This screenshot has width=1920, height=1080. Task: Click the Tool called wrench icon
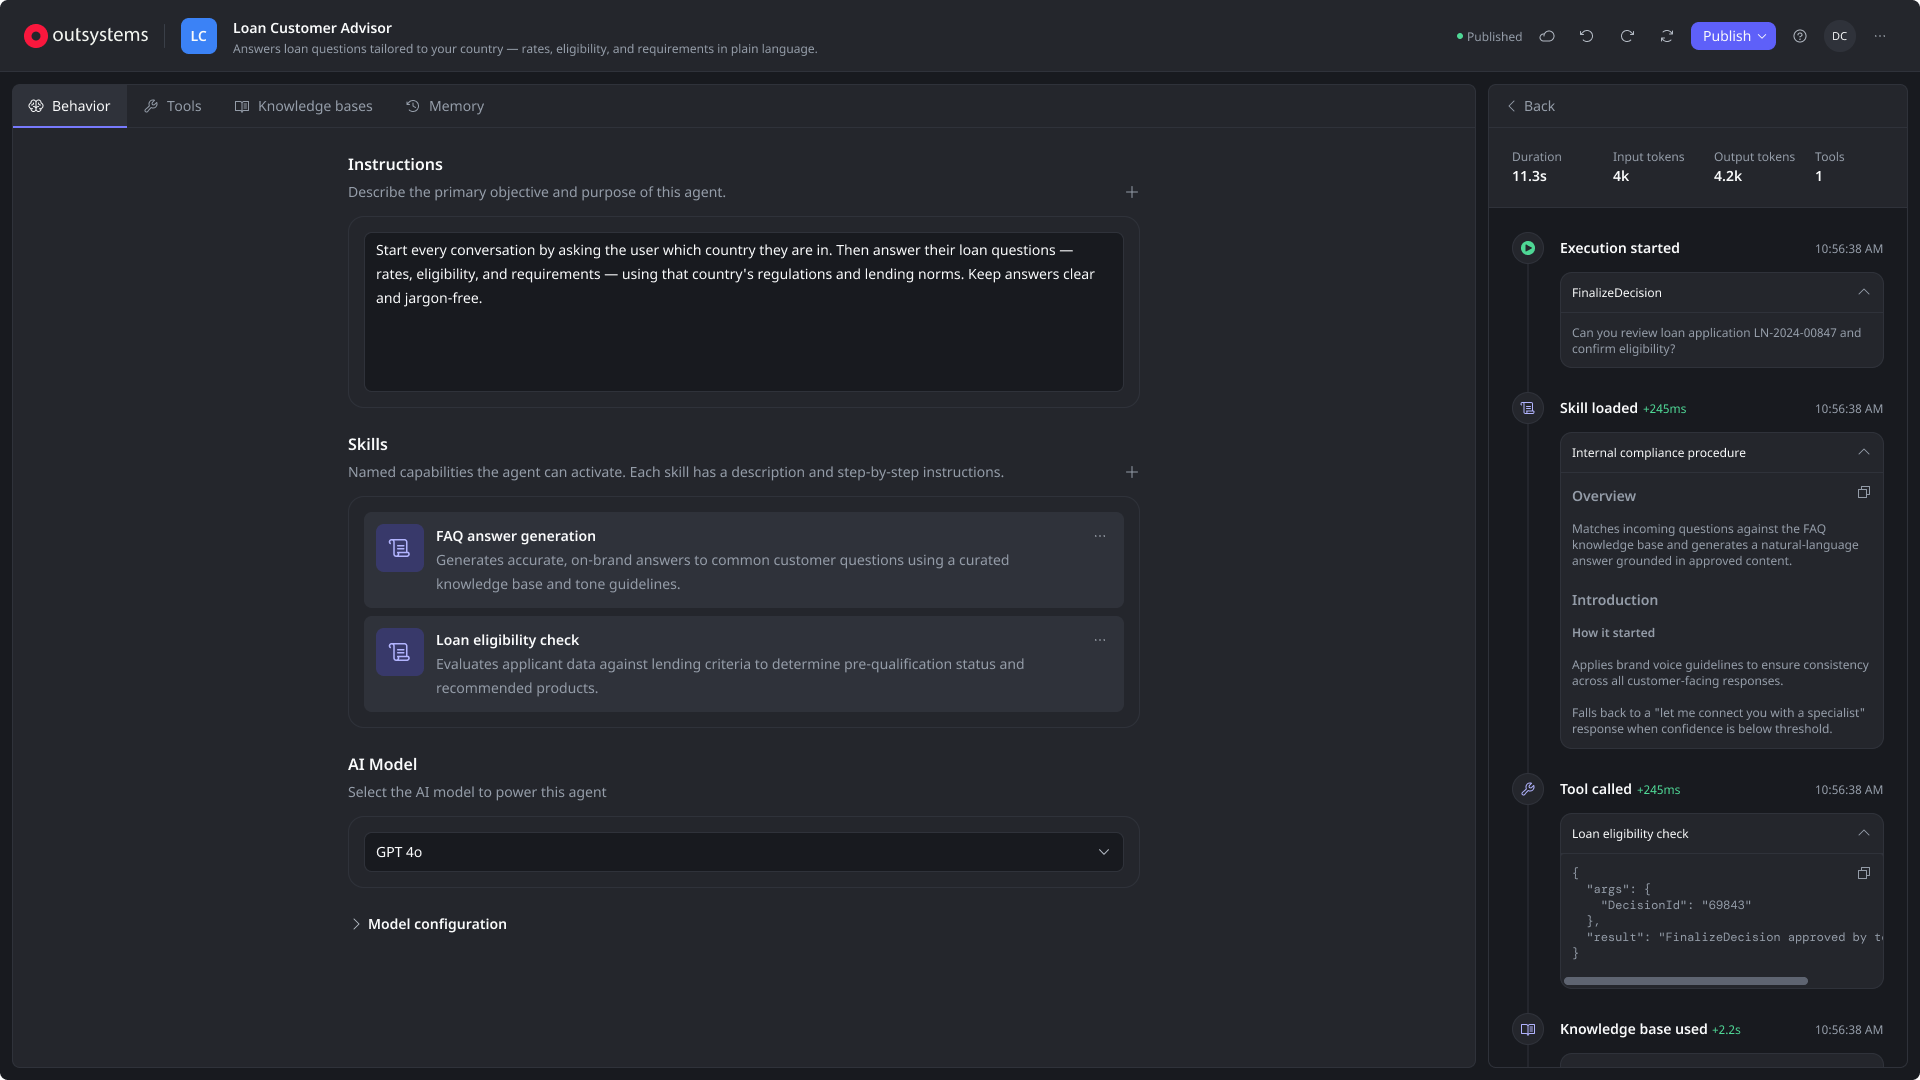[1528, 789]
